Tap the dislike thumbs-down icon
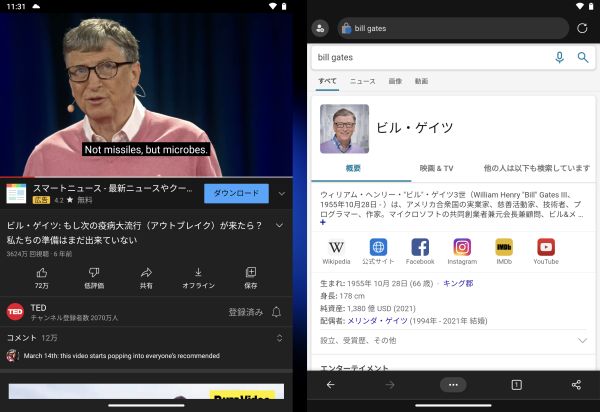This screenshot has width=600, height=412. 94,272
